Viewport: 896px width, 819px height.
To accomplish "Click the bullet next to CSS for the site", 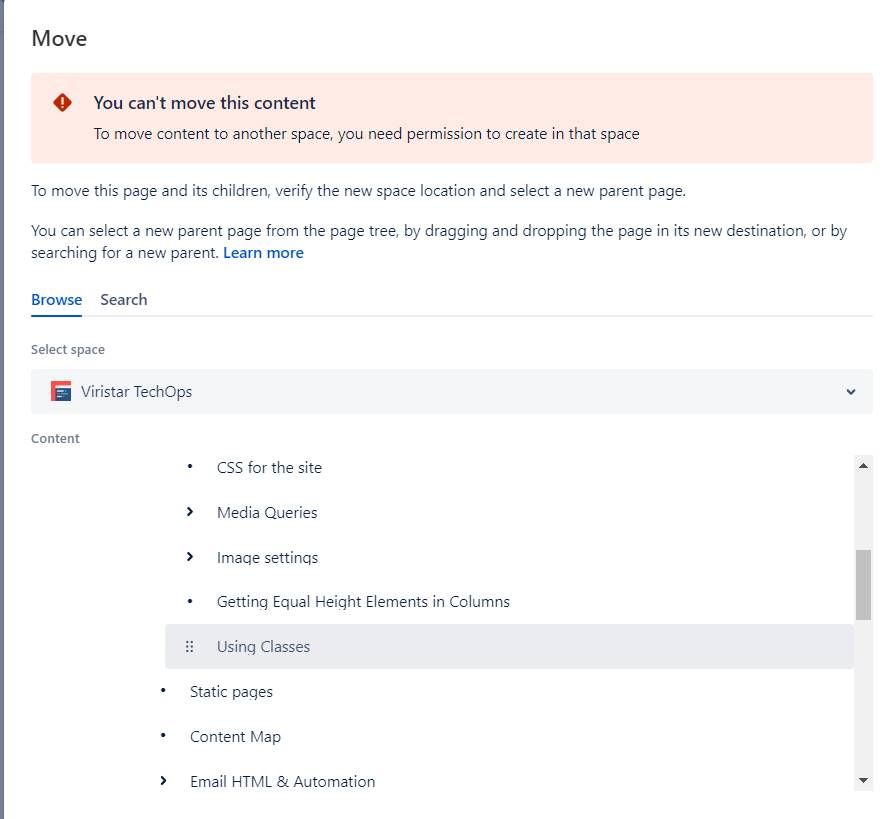I will pos(189,467).
